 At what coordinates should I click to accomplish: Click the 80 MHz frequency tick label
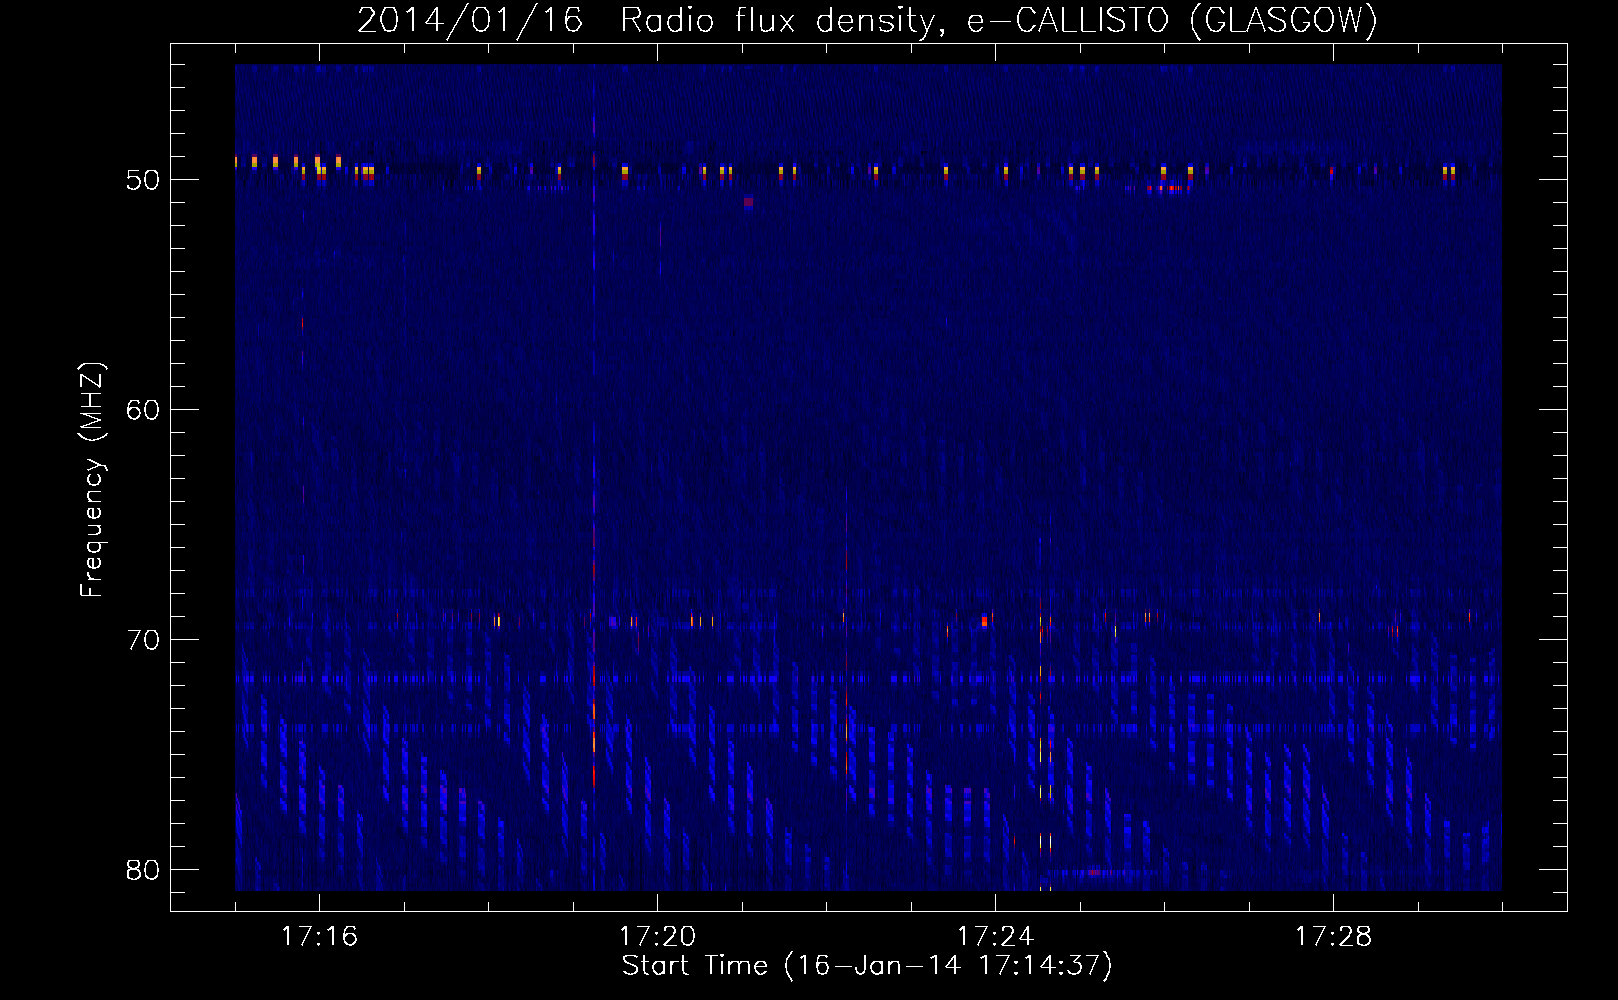click(143, 870)
